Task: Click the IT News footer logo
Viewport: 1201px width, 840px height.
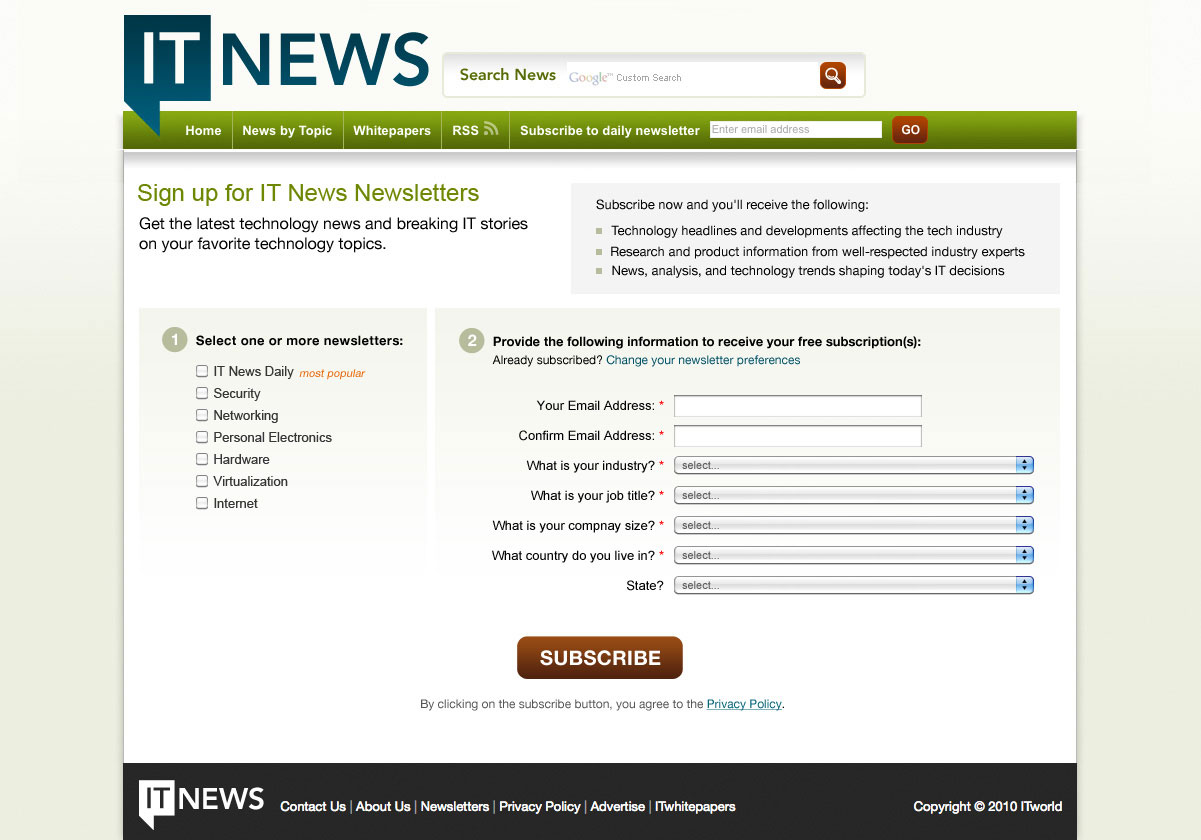Action: pyautogui.click(x=201, y=803)
